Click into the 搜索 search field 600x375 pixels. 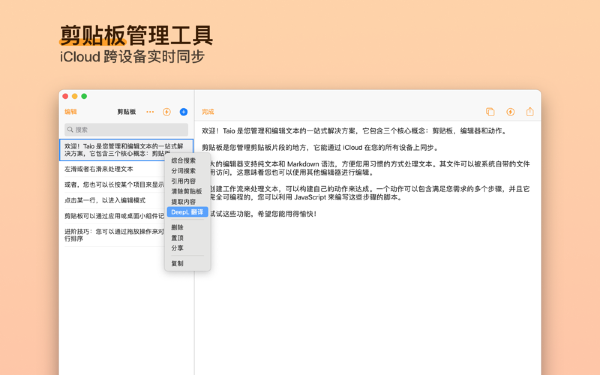[126, 130]
